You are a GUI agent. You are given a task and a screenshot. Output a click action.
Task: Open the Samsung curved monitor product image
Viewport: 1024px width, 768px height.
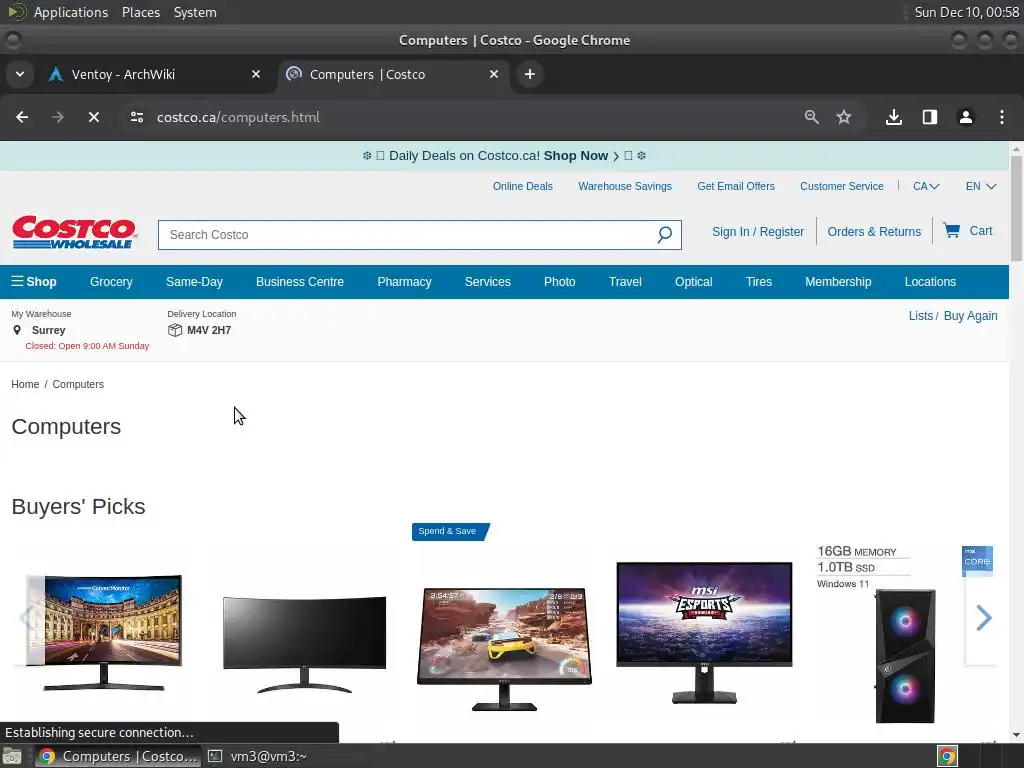(x=104, y=632)
